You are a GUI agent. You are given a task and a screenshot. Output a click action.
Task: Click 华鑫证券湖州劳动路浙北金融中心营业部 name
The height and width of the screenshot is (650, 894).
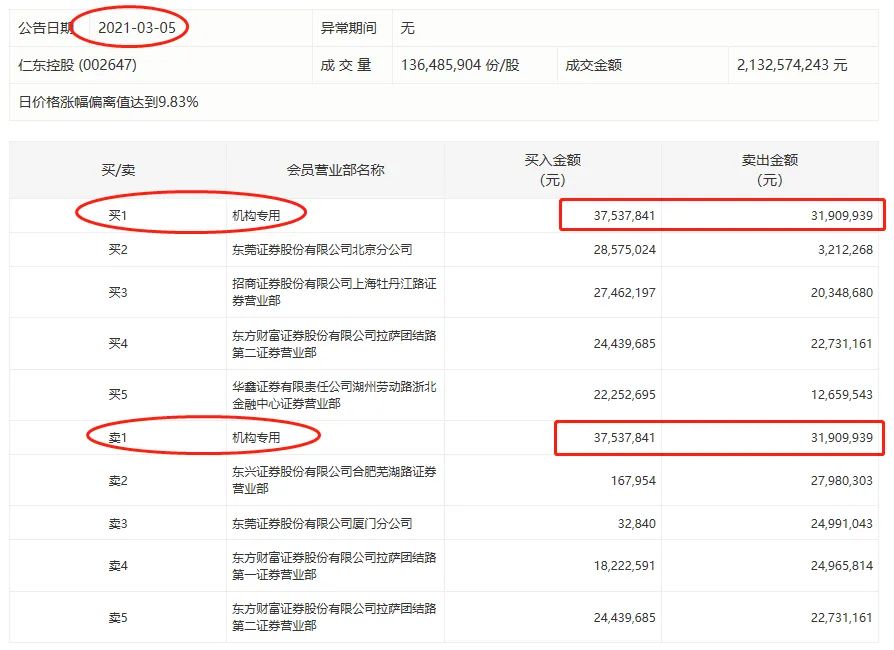tap(334, 395)
